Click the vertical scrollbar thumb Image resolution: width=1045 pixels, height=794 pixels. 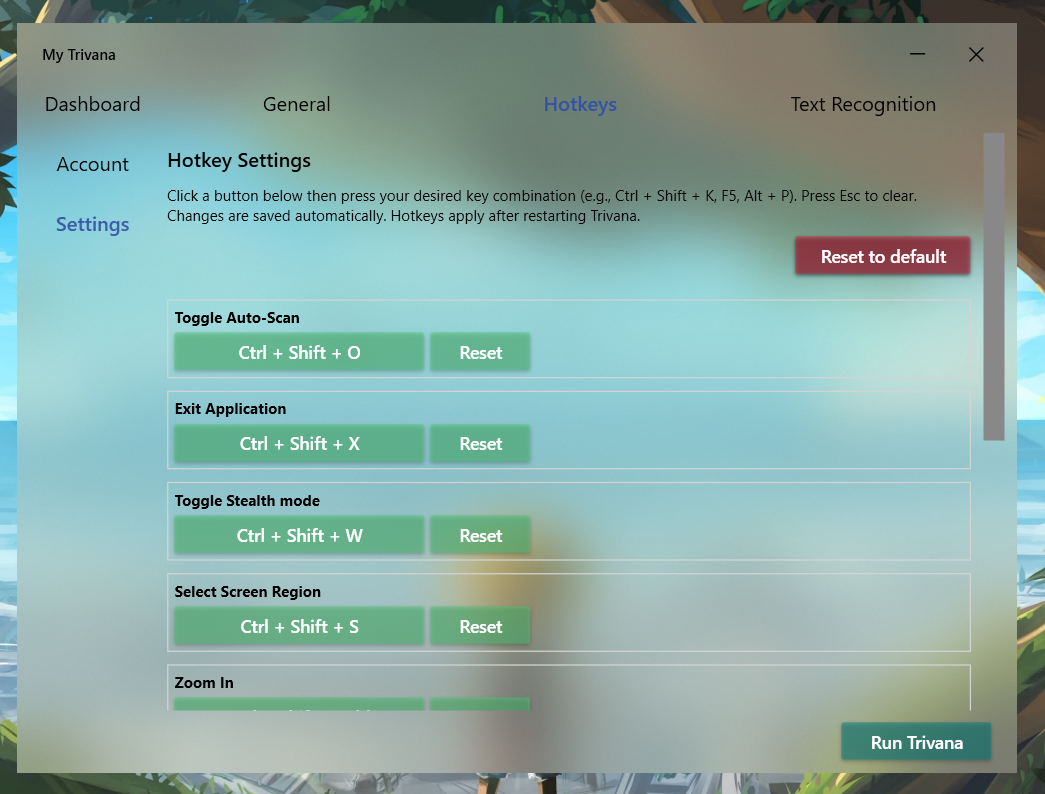994,287
